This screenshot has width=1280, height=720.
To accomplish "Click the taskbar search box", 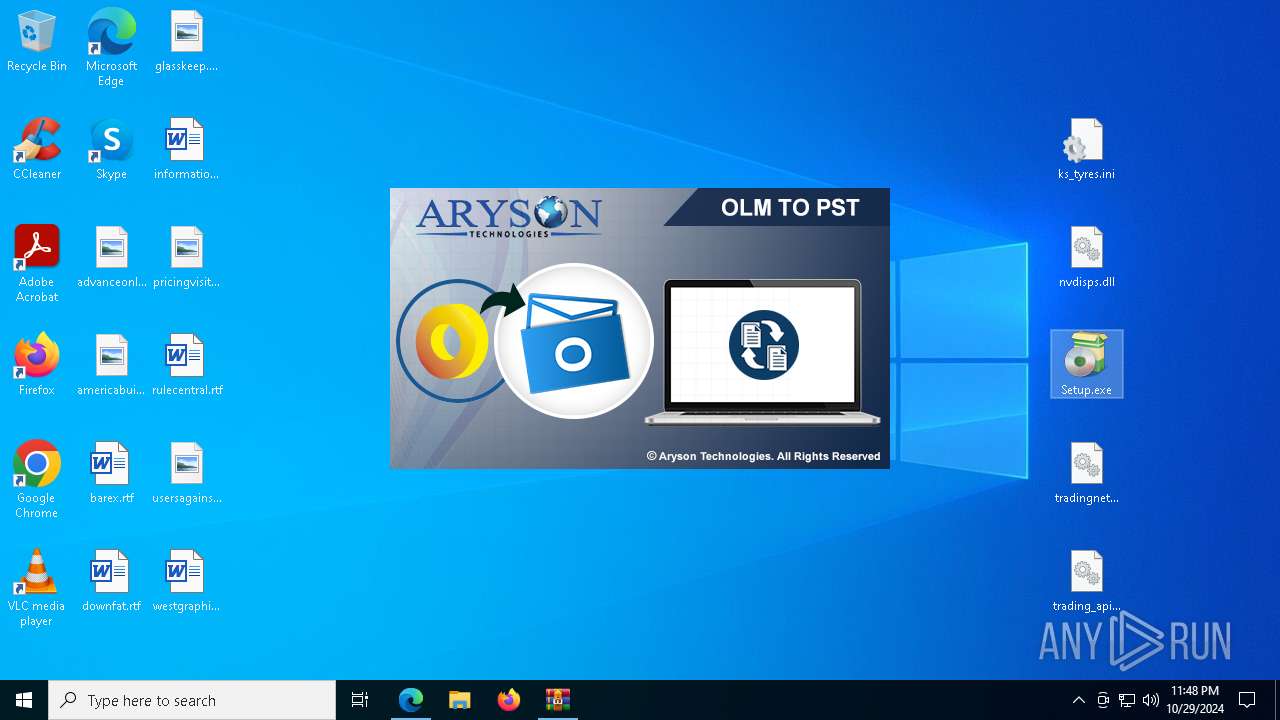I will [x=192, y=700].
